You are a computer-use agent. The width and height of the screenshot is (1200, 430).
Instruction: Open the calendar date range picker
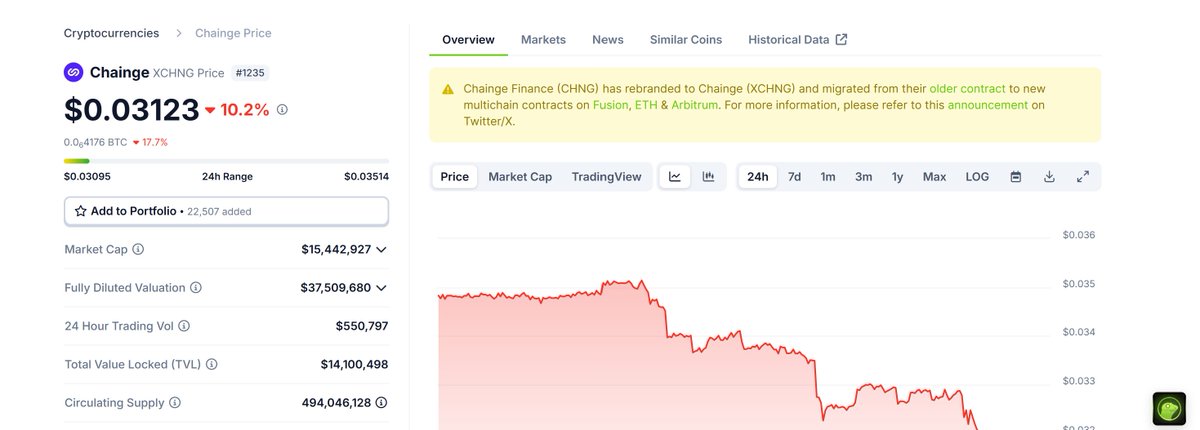point(1016,177)
